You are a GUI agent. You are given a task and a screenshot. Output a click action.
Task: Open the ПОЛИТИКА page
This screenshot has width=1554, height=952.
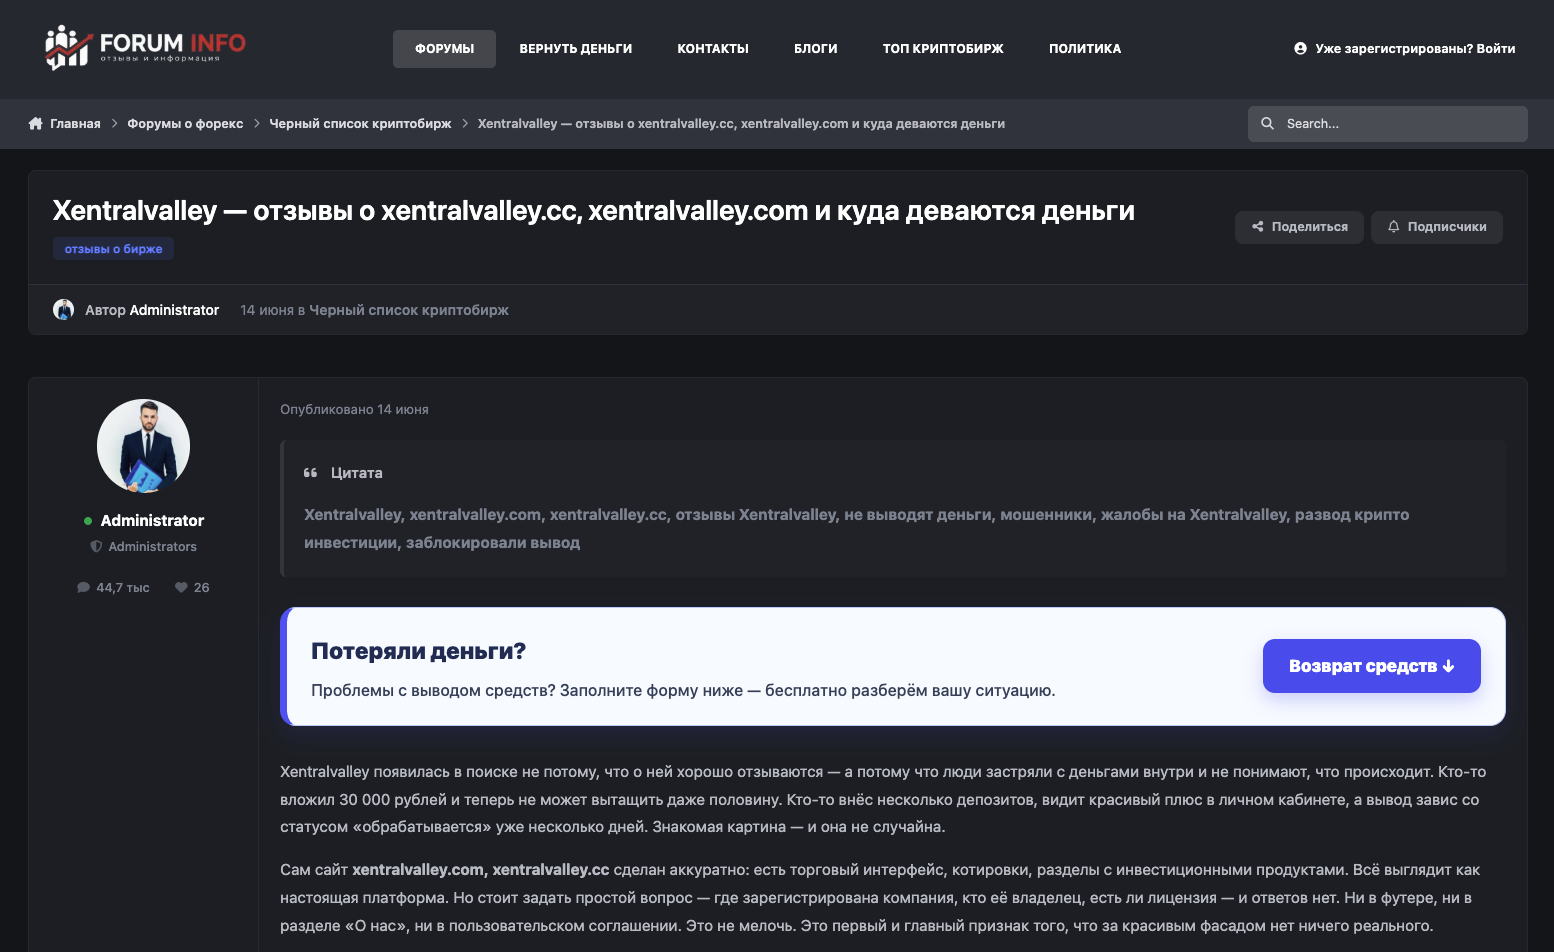pos(1085,49)
